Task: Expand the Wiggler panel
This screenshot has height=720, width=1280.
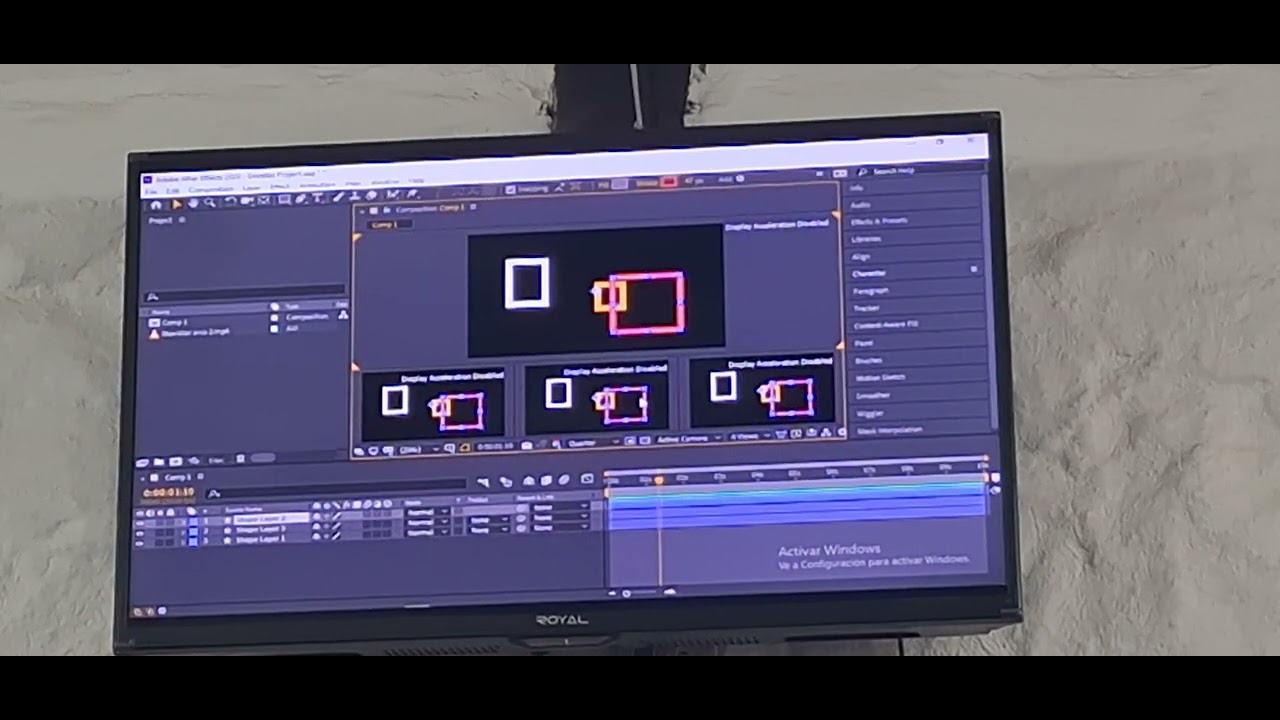Action: point(870,413)
